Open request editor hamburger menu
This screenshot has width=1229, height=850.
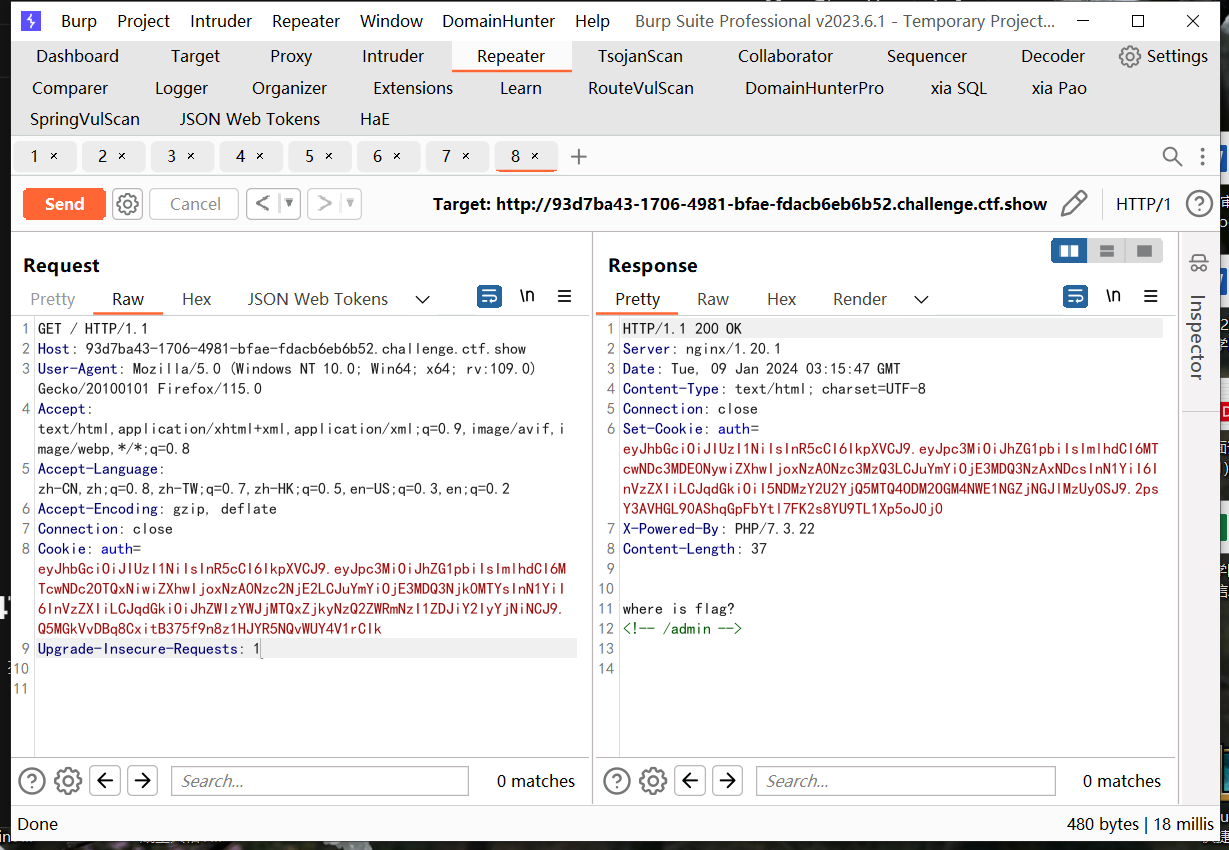[565, 296]
